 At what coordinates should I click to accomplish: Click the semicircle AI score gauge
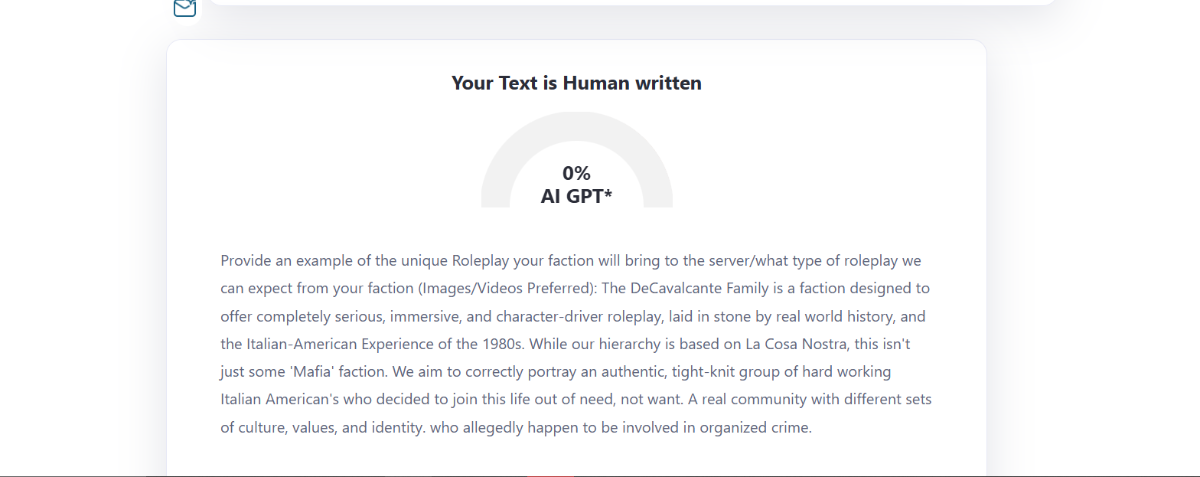577,160
